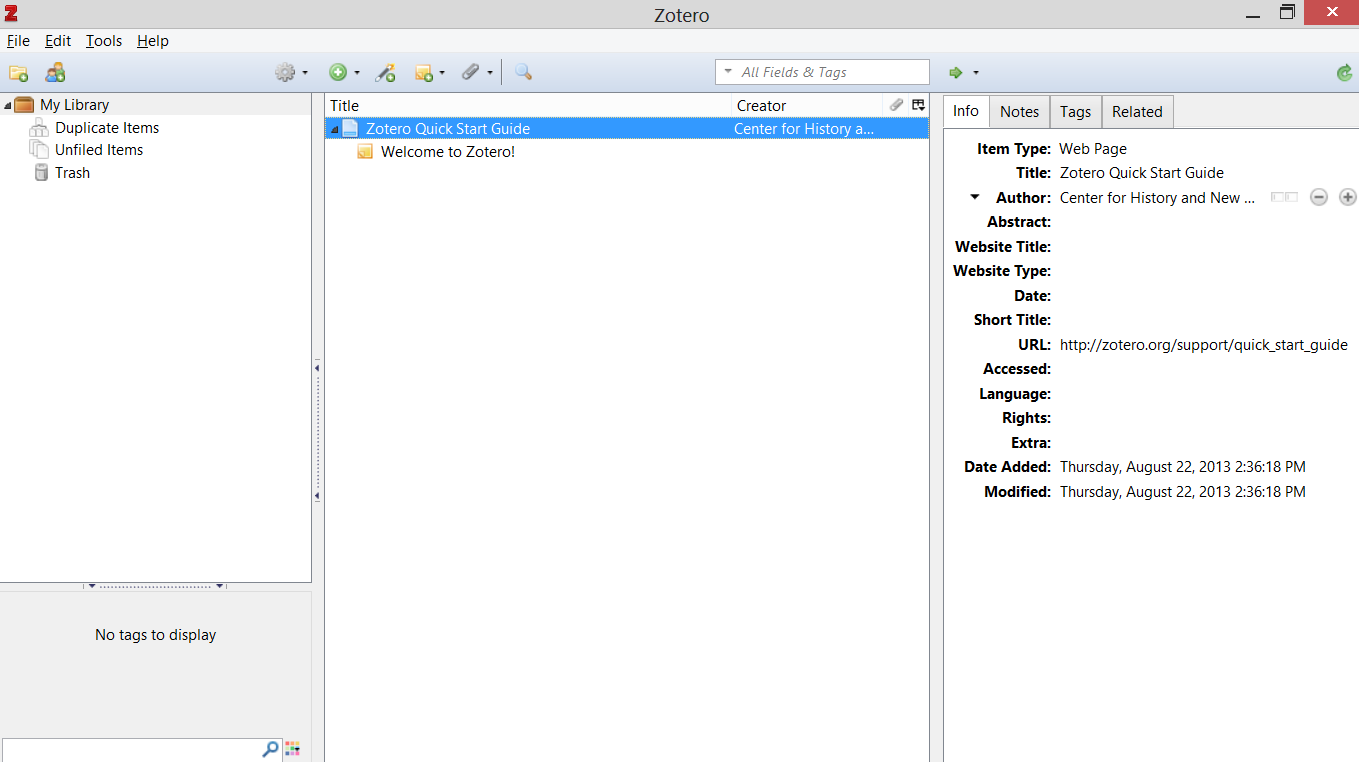Select the Welcome to Zotero! note
1359x762 pixels.
[448, 152]
